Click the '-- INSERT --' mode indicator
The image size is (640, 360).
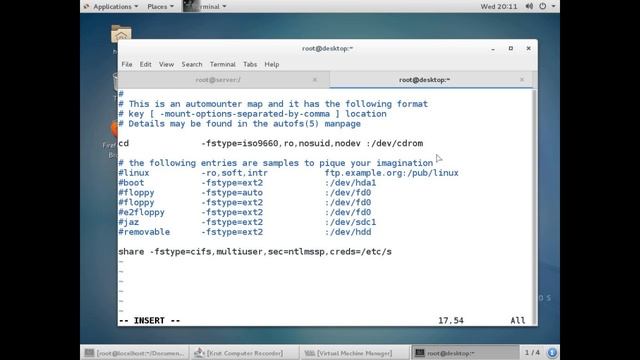click(x=149, y=321)
